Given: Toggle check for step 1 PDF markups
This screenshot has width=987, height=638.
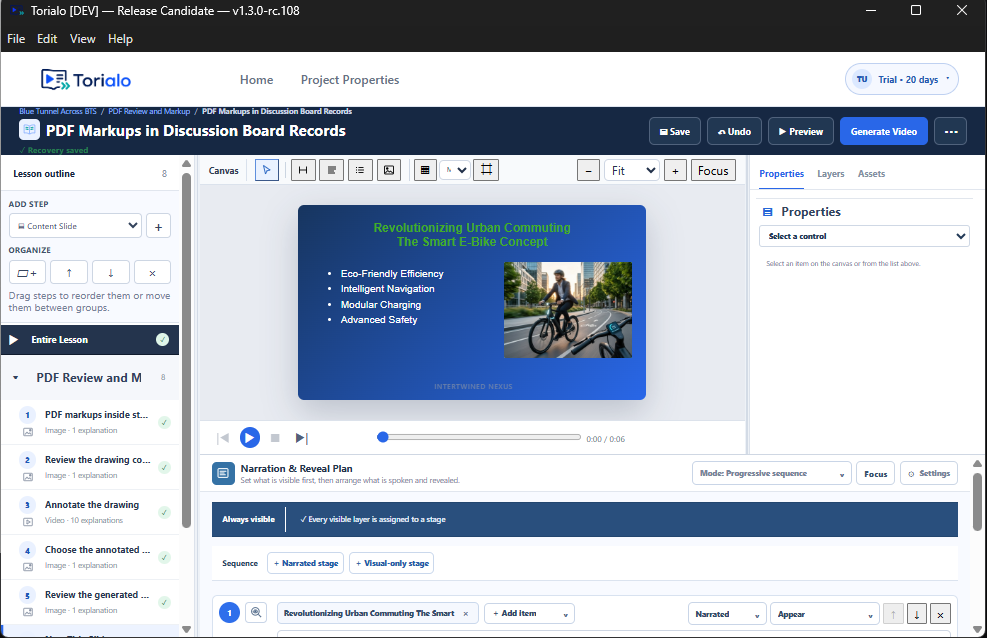Looking at the screenshot, I should (164, 422).
